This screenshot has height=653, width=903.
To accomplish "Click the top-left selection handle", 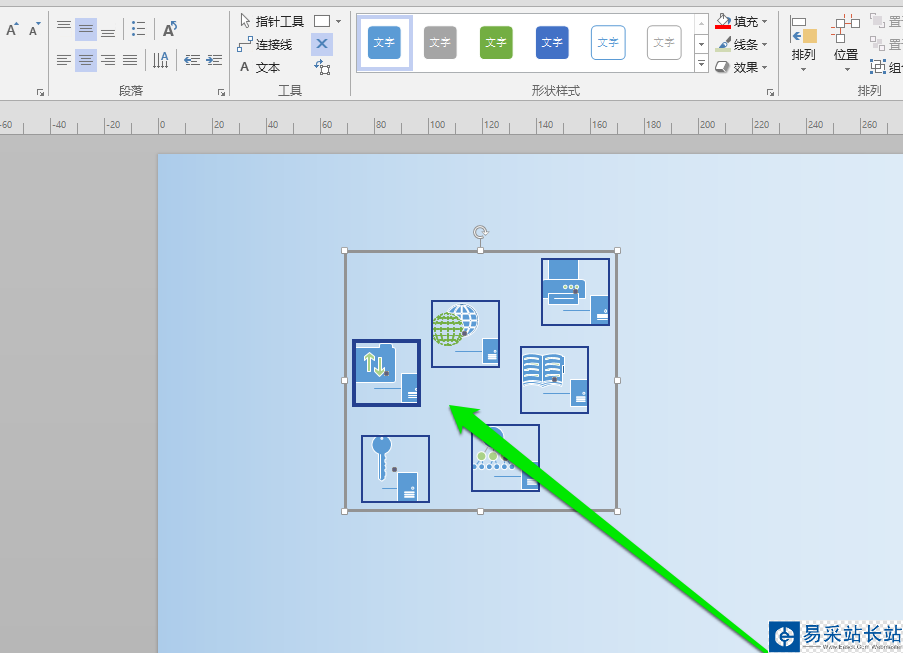I will point(344,250).
